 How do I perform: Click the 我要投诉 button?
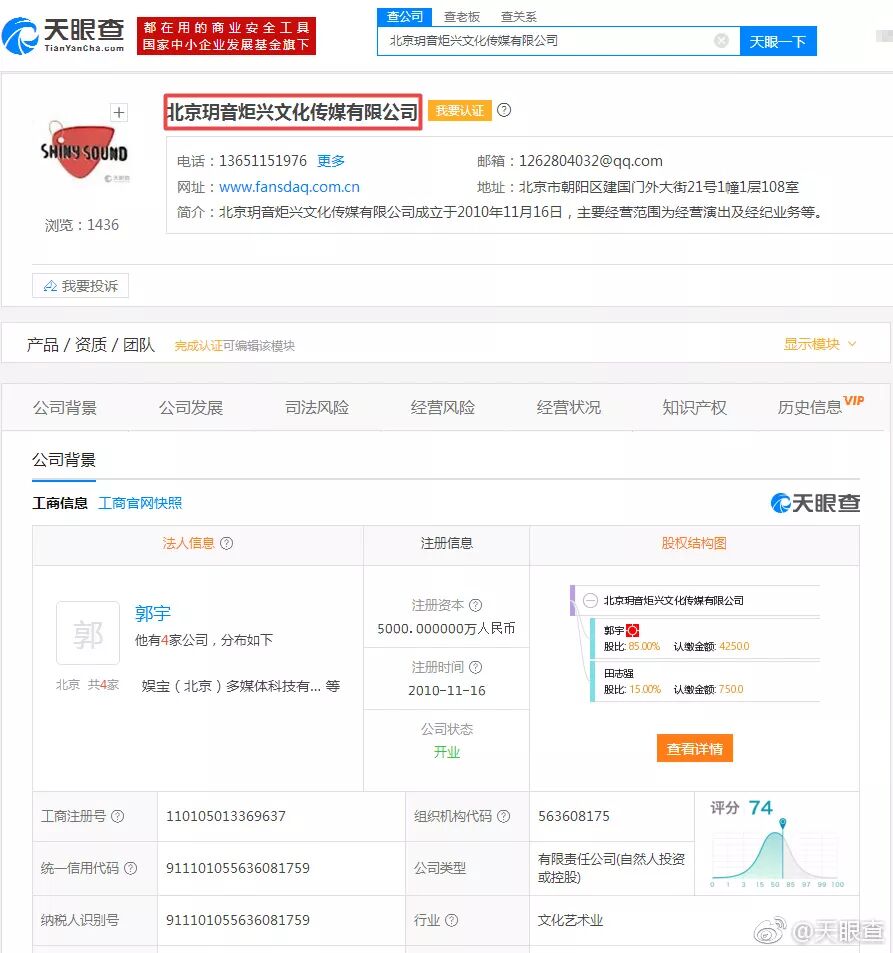[x=80, y=286]
